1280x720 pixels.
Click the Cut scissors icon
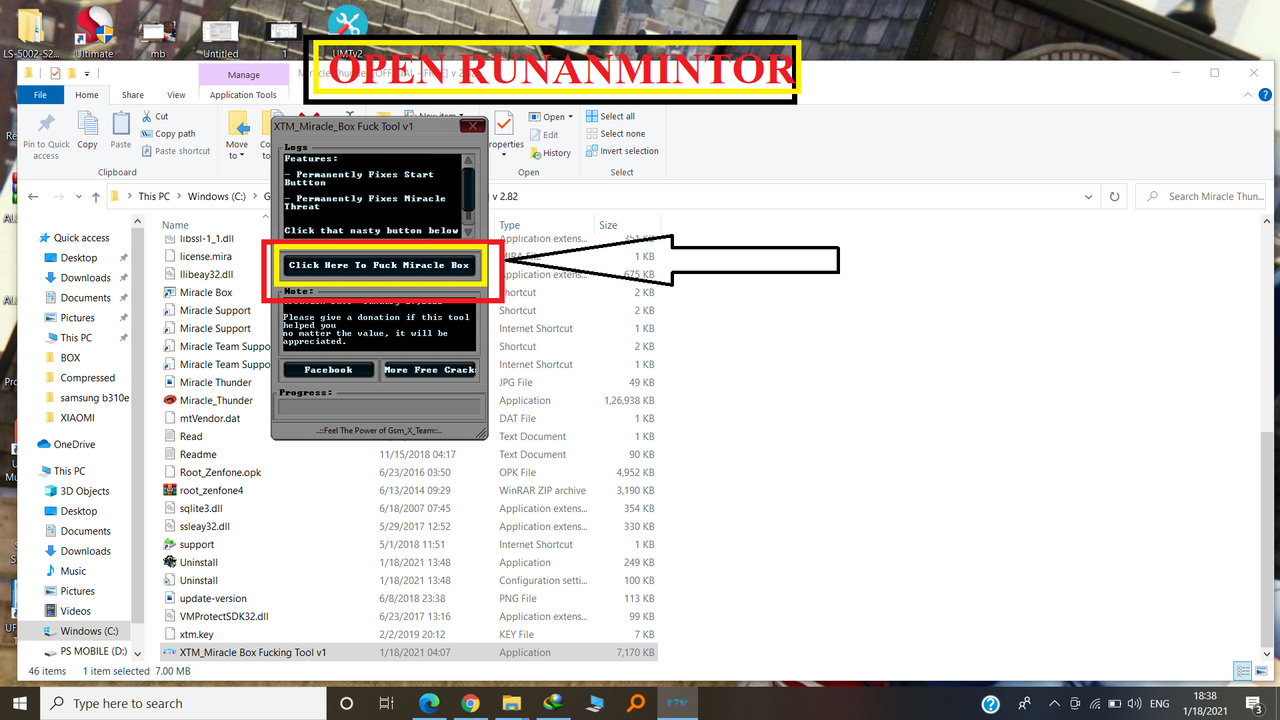click(147, 117)
